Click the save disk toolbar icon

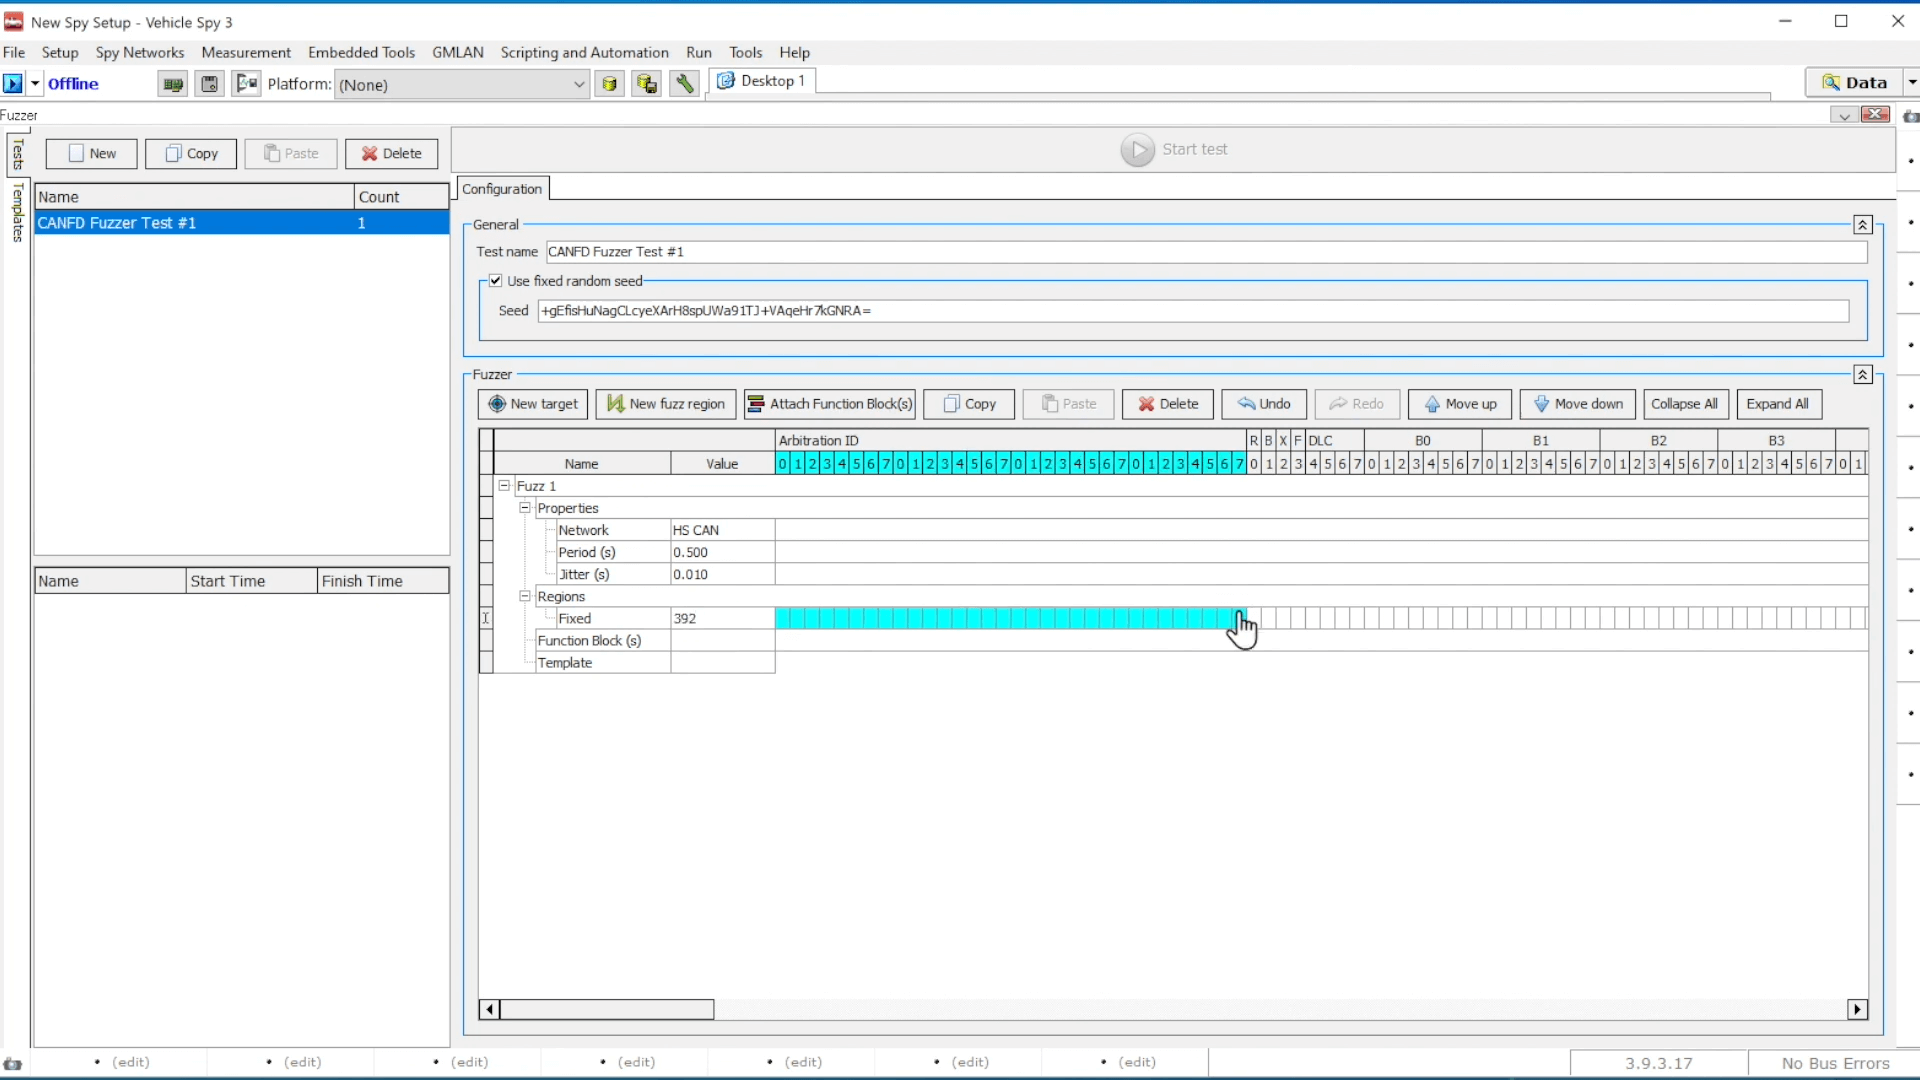[x=209, y=84]
